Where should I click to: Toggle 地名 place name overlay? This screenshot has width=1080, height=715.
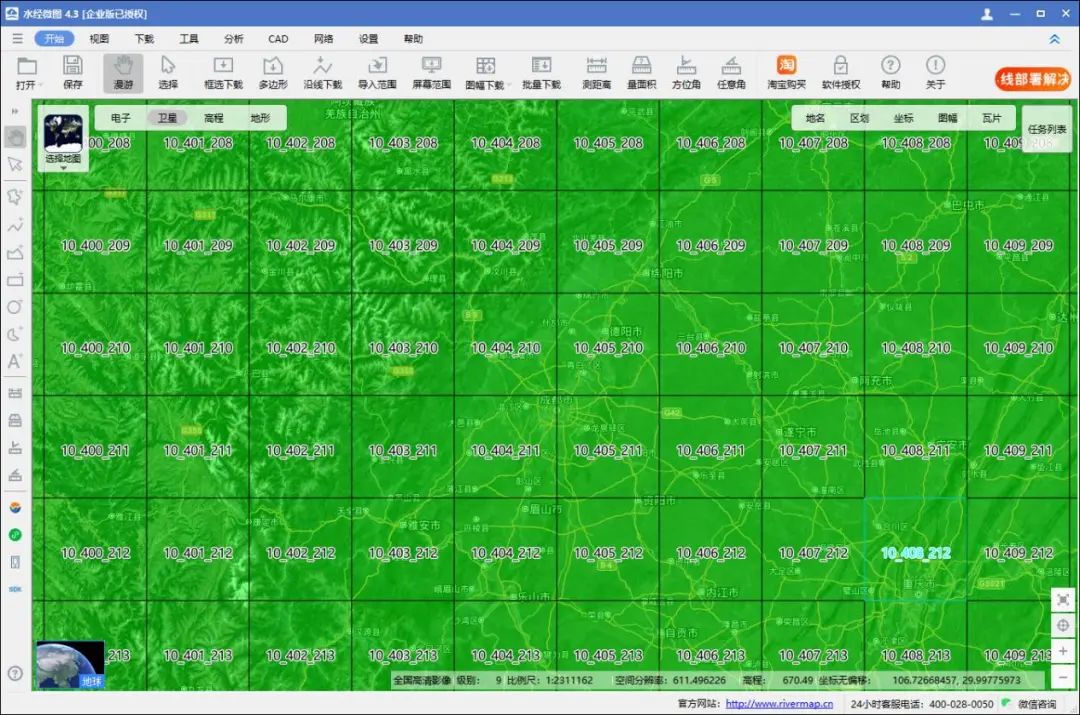point(816,118)
